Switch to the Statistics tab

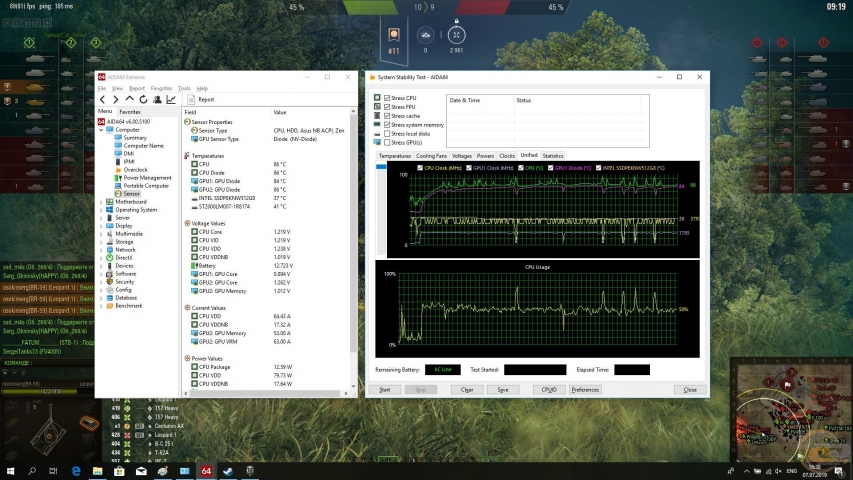[x=553, y=156]
